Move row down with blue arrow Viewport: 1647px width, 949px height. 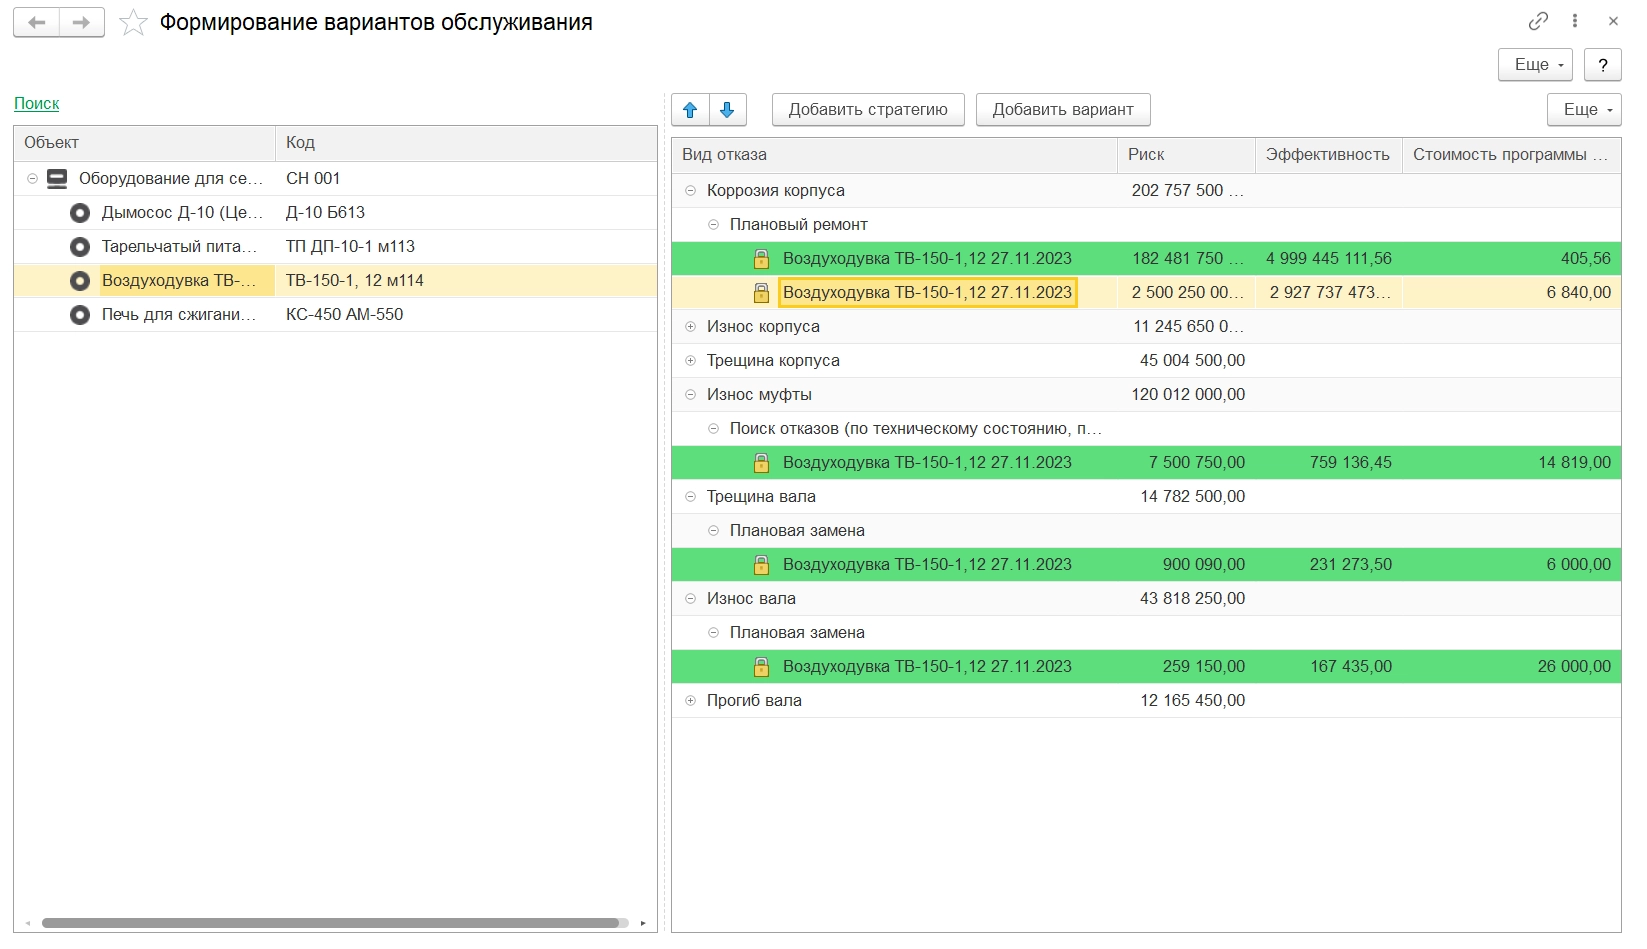pyautogui.click(x=728, y=110)
